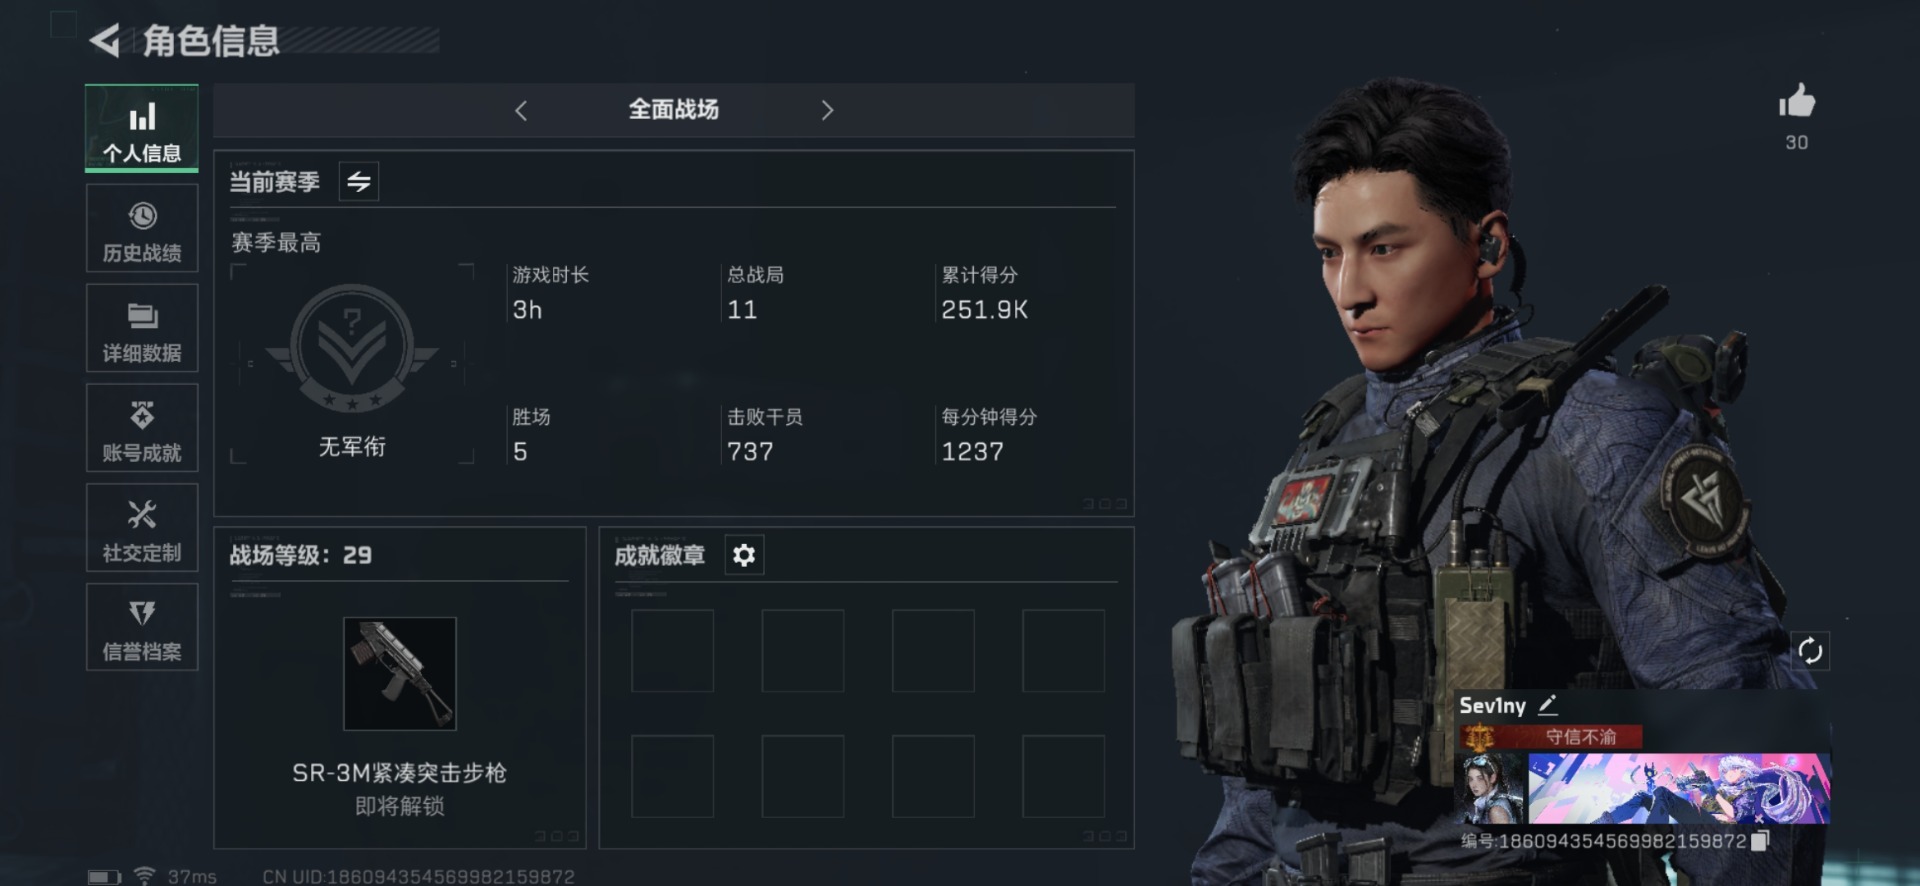Edit the Sev1ny nickname with pencil icon

(x=1548, y=705)
